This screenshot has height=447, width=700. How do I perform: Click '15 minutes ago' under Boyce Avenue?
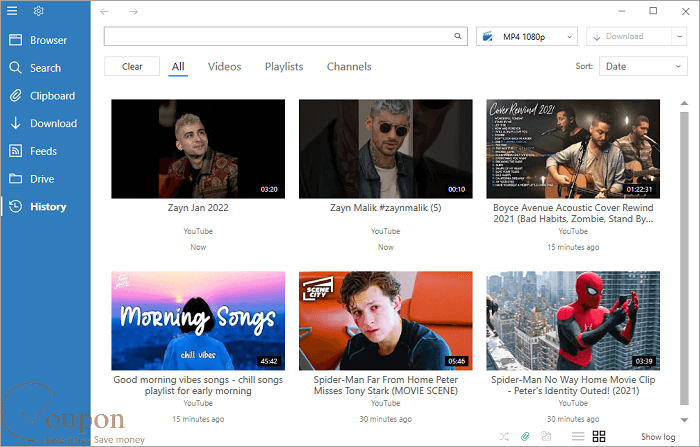tap(573, 247)
